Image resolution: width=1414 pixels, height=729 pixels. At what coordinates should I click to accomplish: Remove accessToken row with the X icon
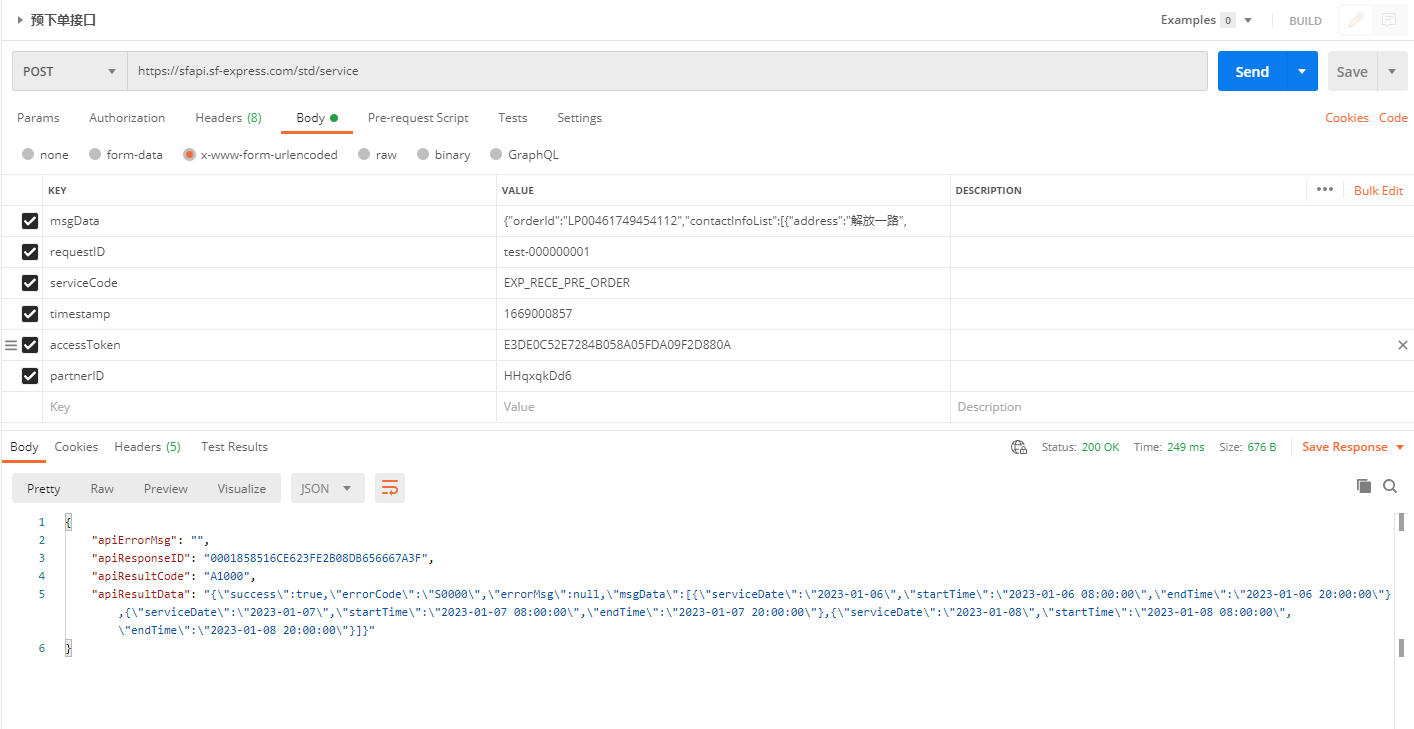click(1402, 345)
